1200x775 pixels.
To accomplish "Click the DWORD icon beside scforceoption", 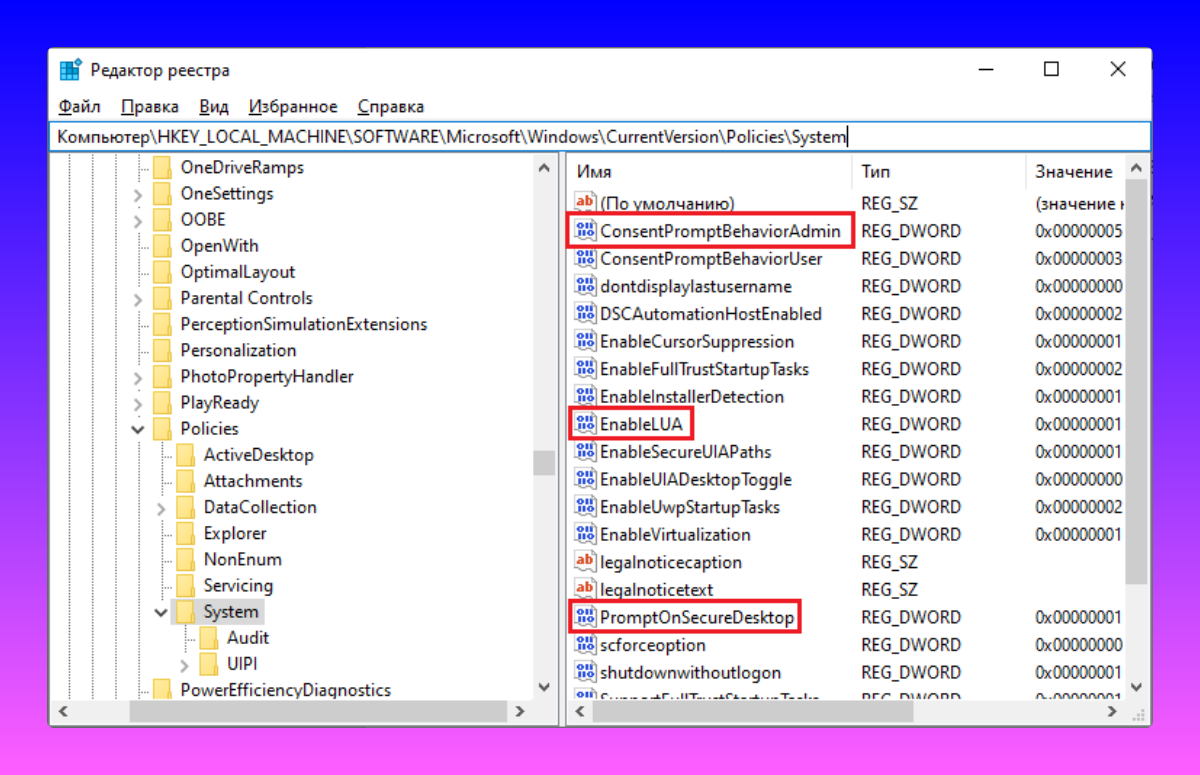I will [585, 645].
